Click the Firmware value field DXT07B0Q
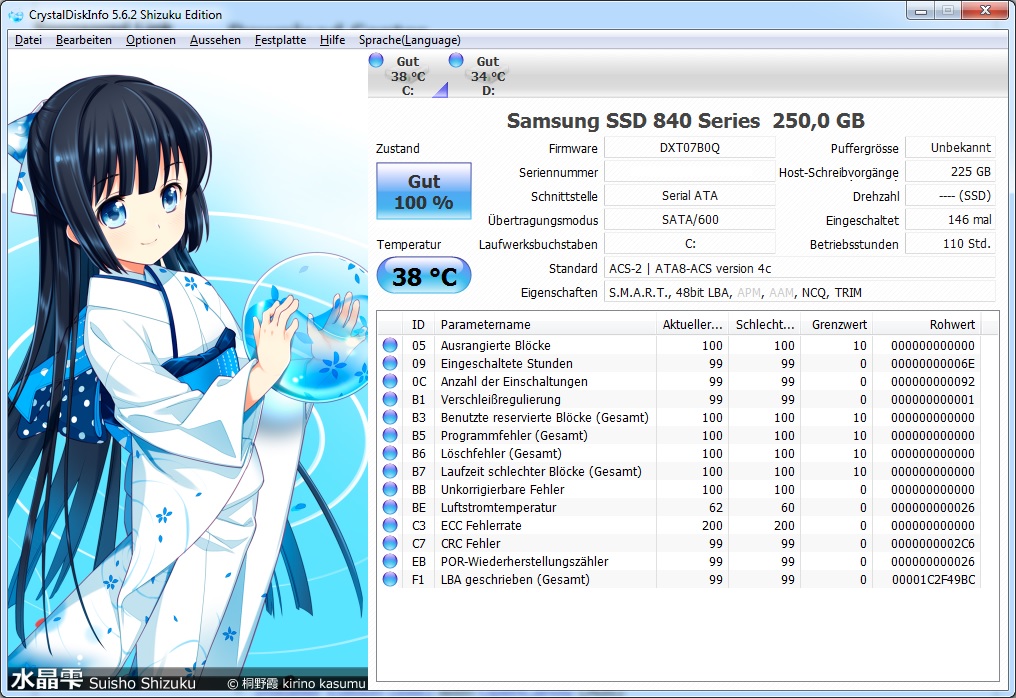The width and height of the screenshot is (1016, 698). tap(689, 148)
